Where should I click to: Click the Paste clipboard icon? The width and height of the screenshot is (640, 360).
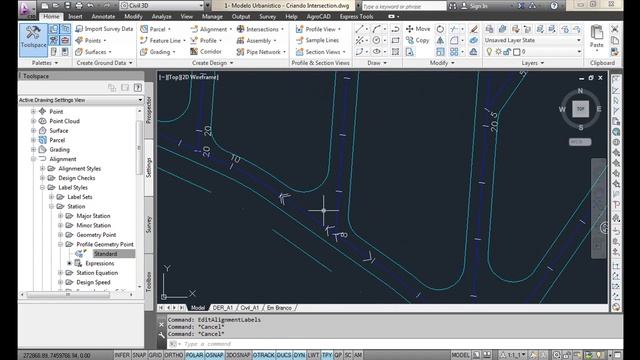[x=597, y=33]
